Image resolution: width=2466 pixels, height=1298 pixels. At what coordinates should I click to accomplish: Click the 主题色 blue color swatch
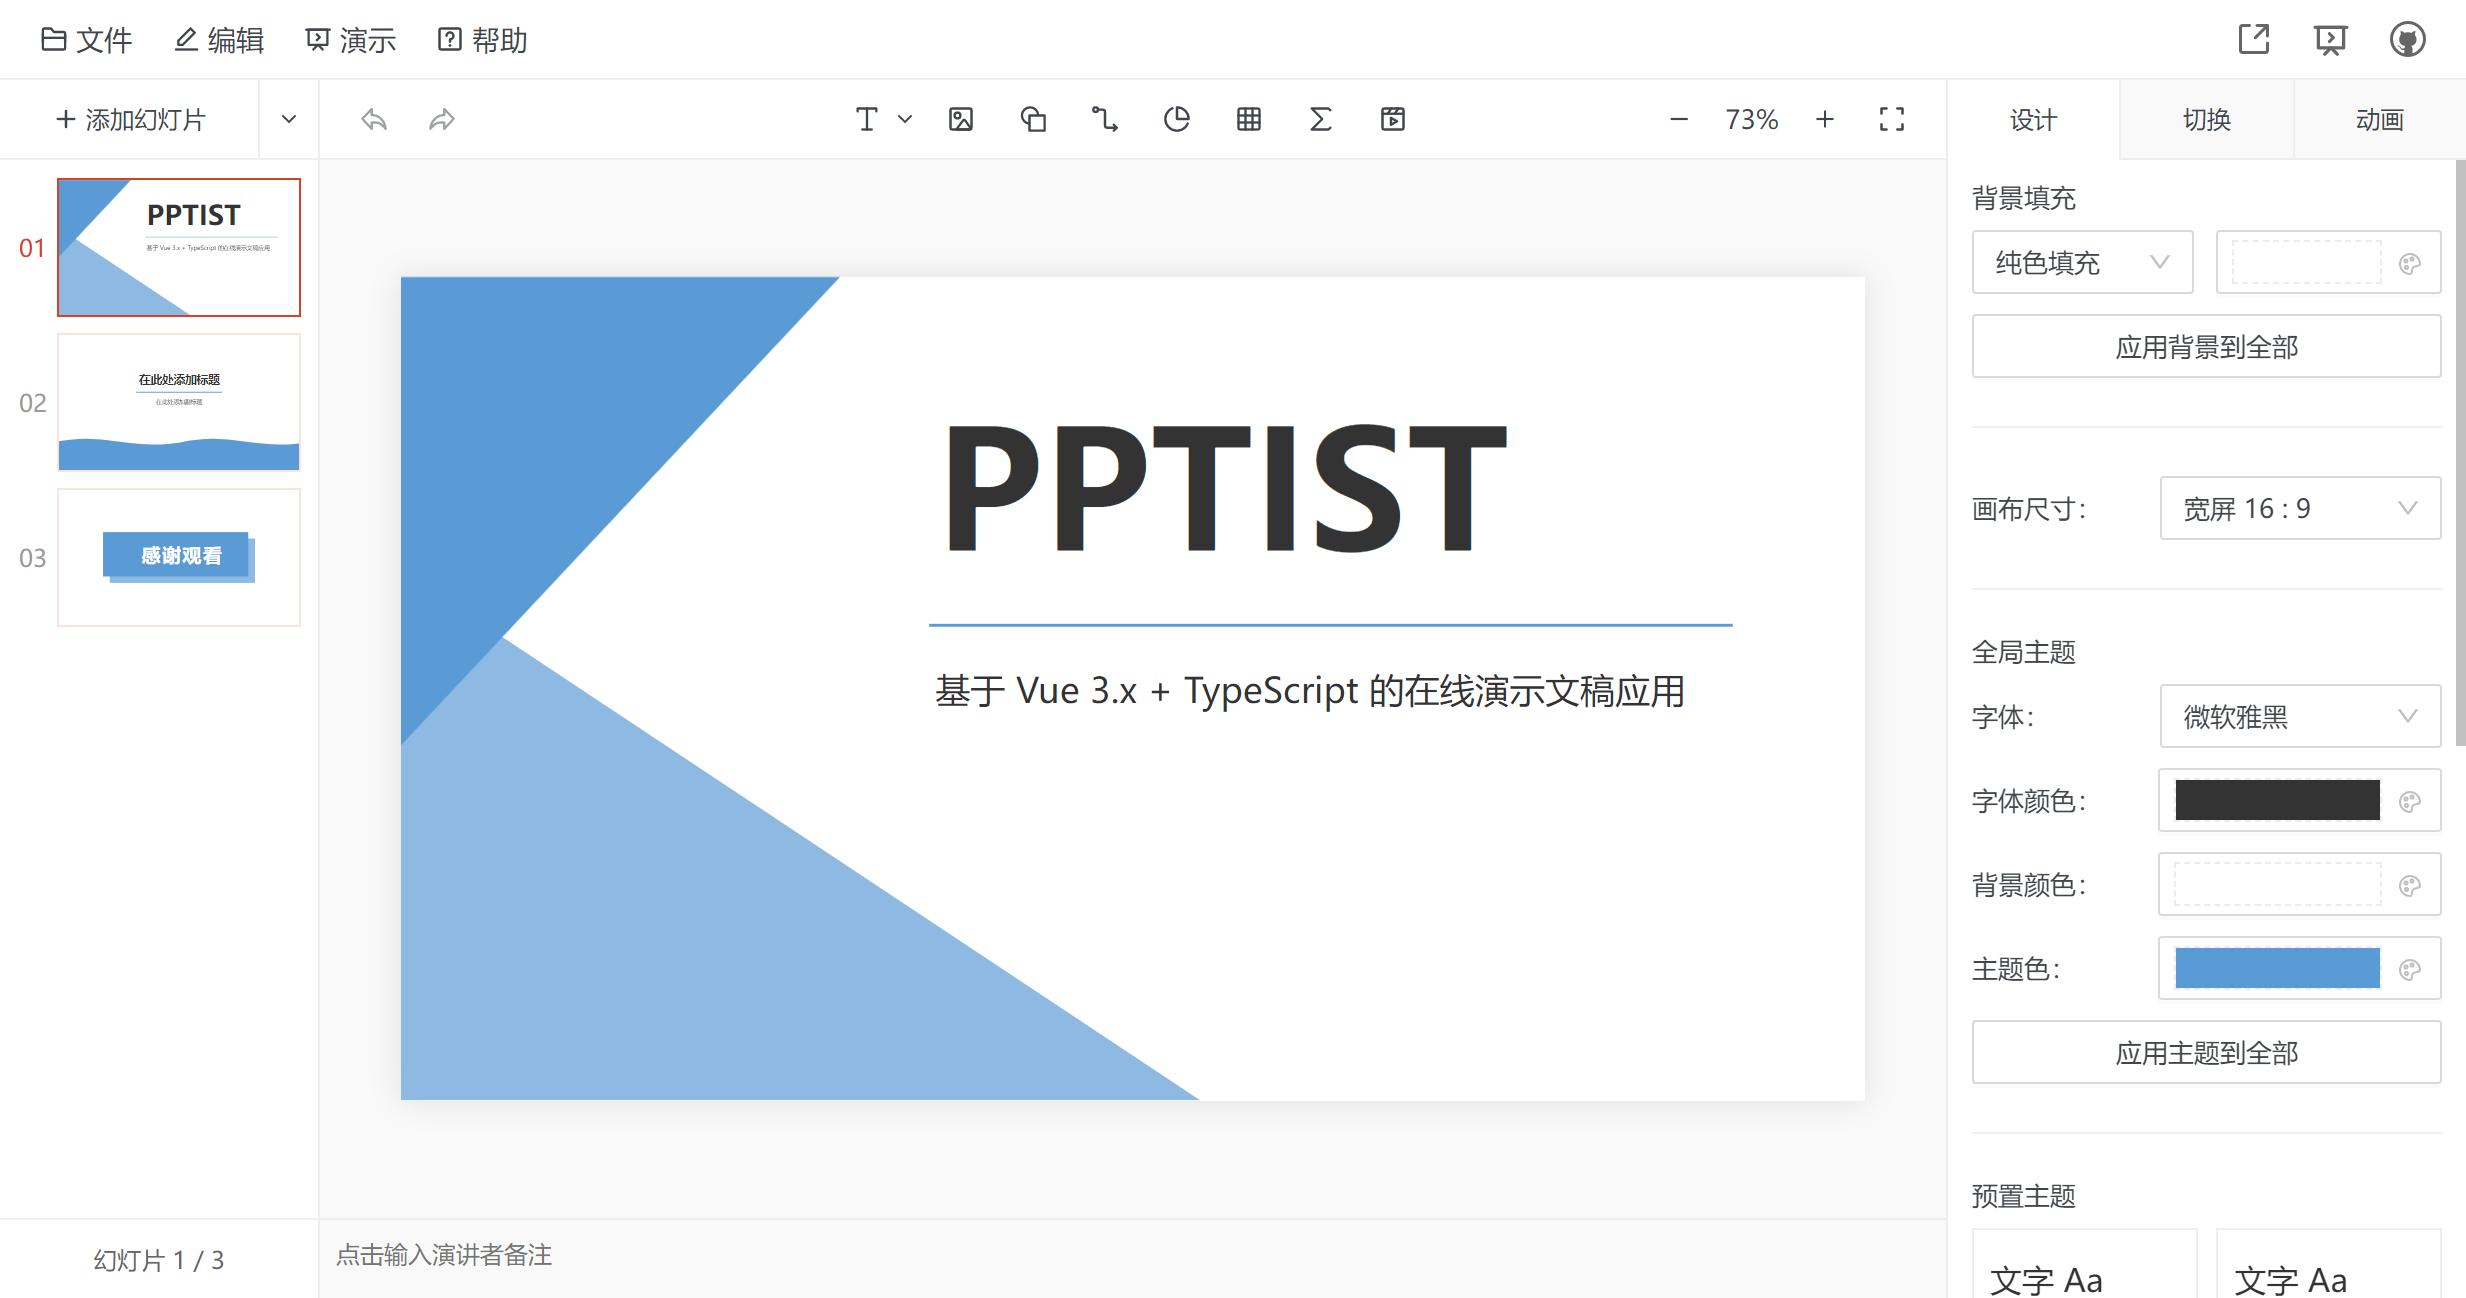pyautogui.click(x=2277, y=968)
